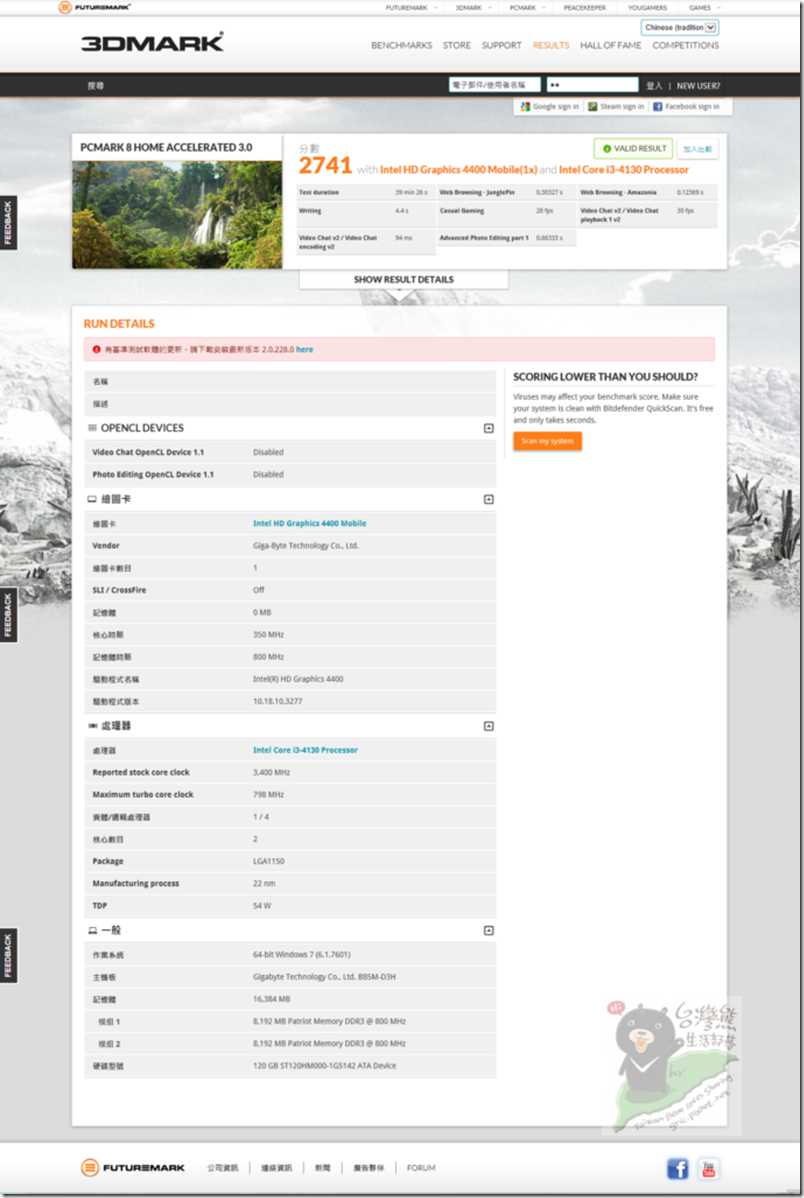Click the footer YouTube icon

click(x=708, y=1168)
